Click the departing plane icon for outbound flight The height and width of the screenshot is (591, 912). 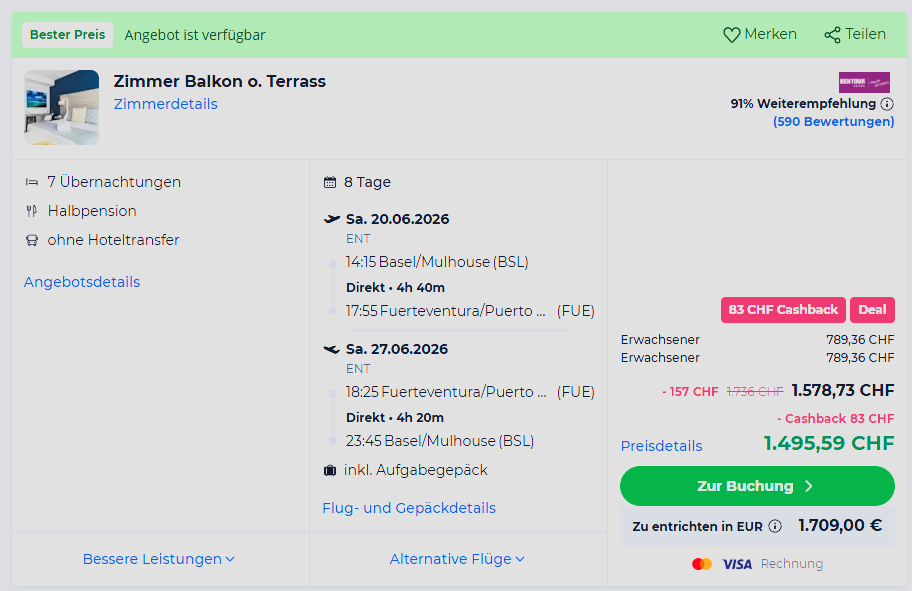pyautogui.click(x=332, y=219)
